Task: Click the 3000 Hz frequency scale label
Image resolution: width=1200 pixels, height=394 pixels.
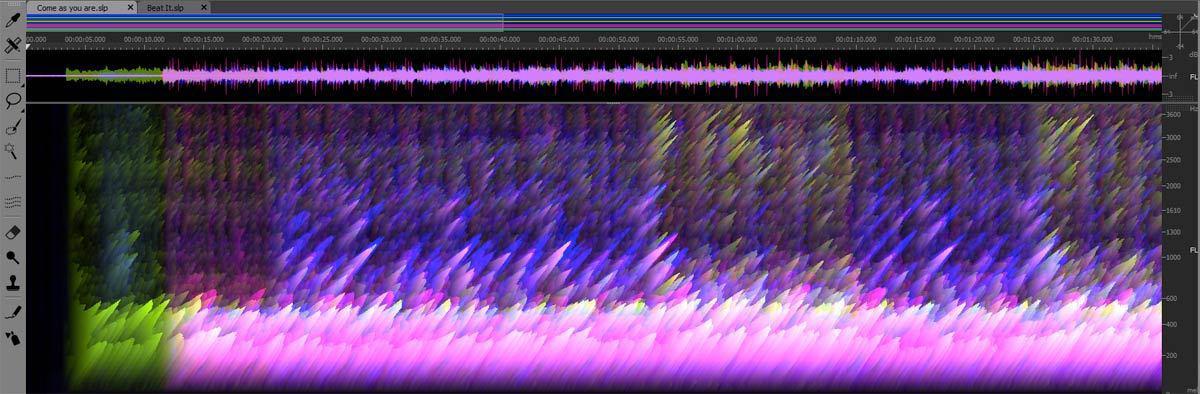Action: tap(1175, 137)
